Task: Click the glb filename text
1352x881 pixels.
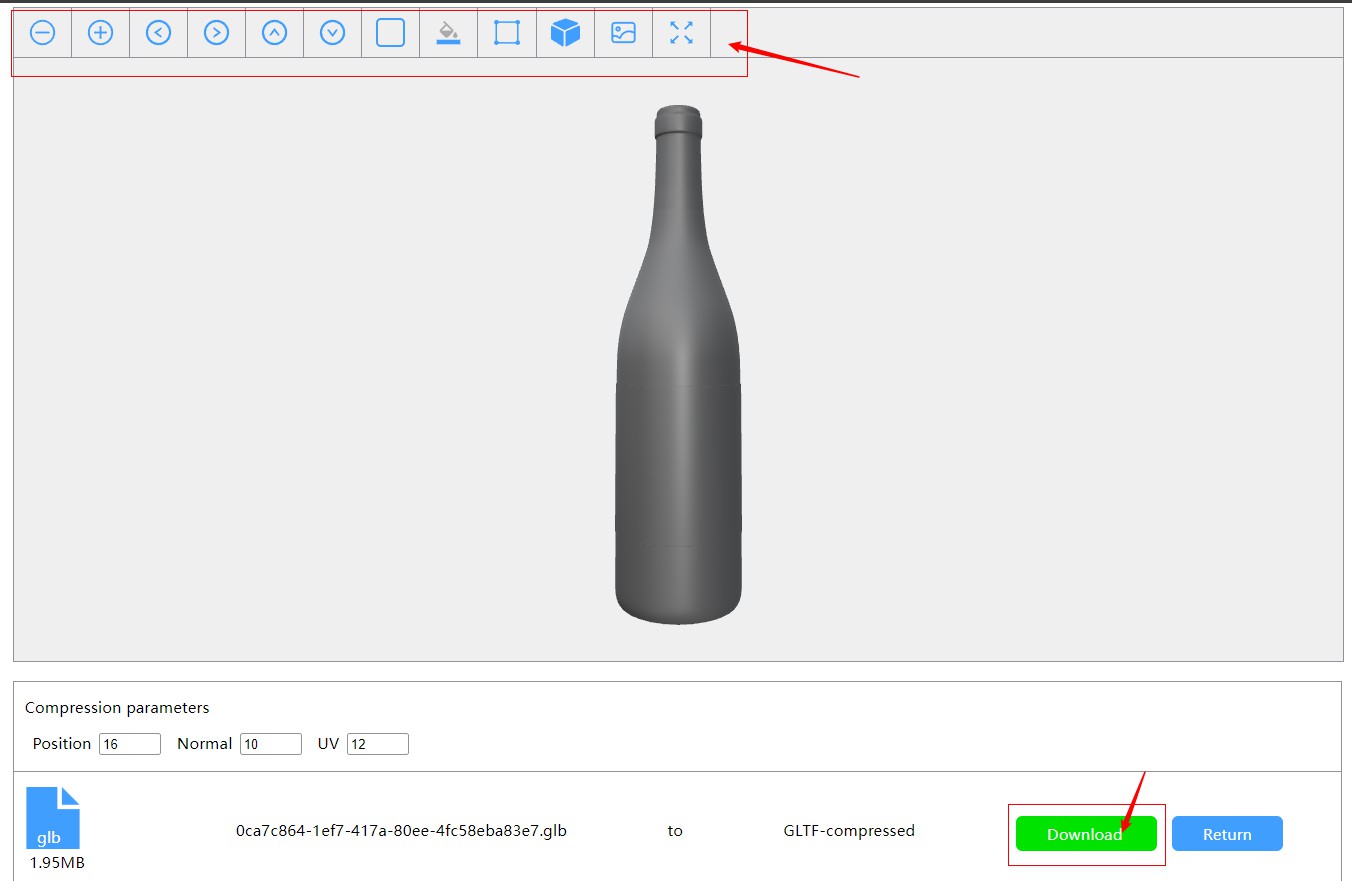Action: pos(401,831)
